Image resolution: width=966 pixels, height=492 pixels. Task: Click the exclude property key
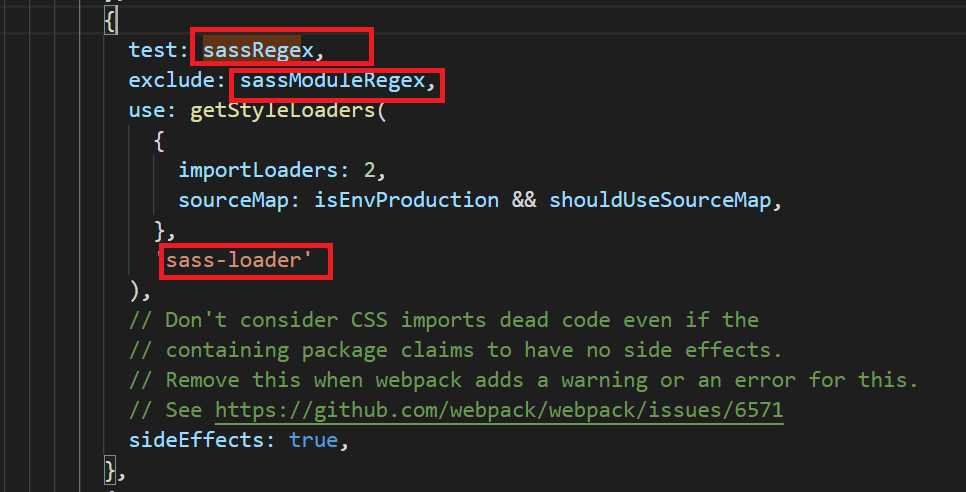pos(172,80)
